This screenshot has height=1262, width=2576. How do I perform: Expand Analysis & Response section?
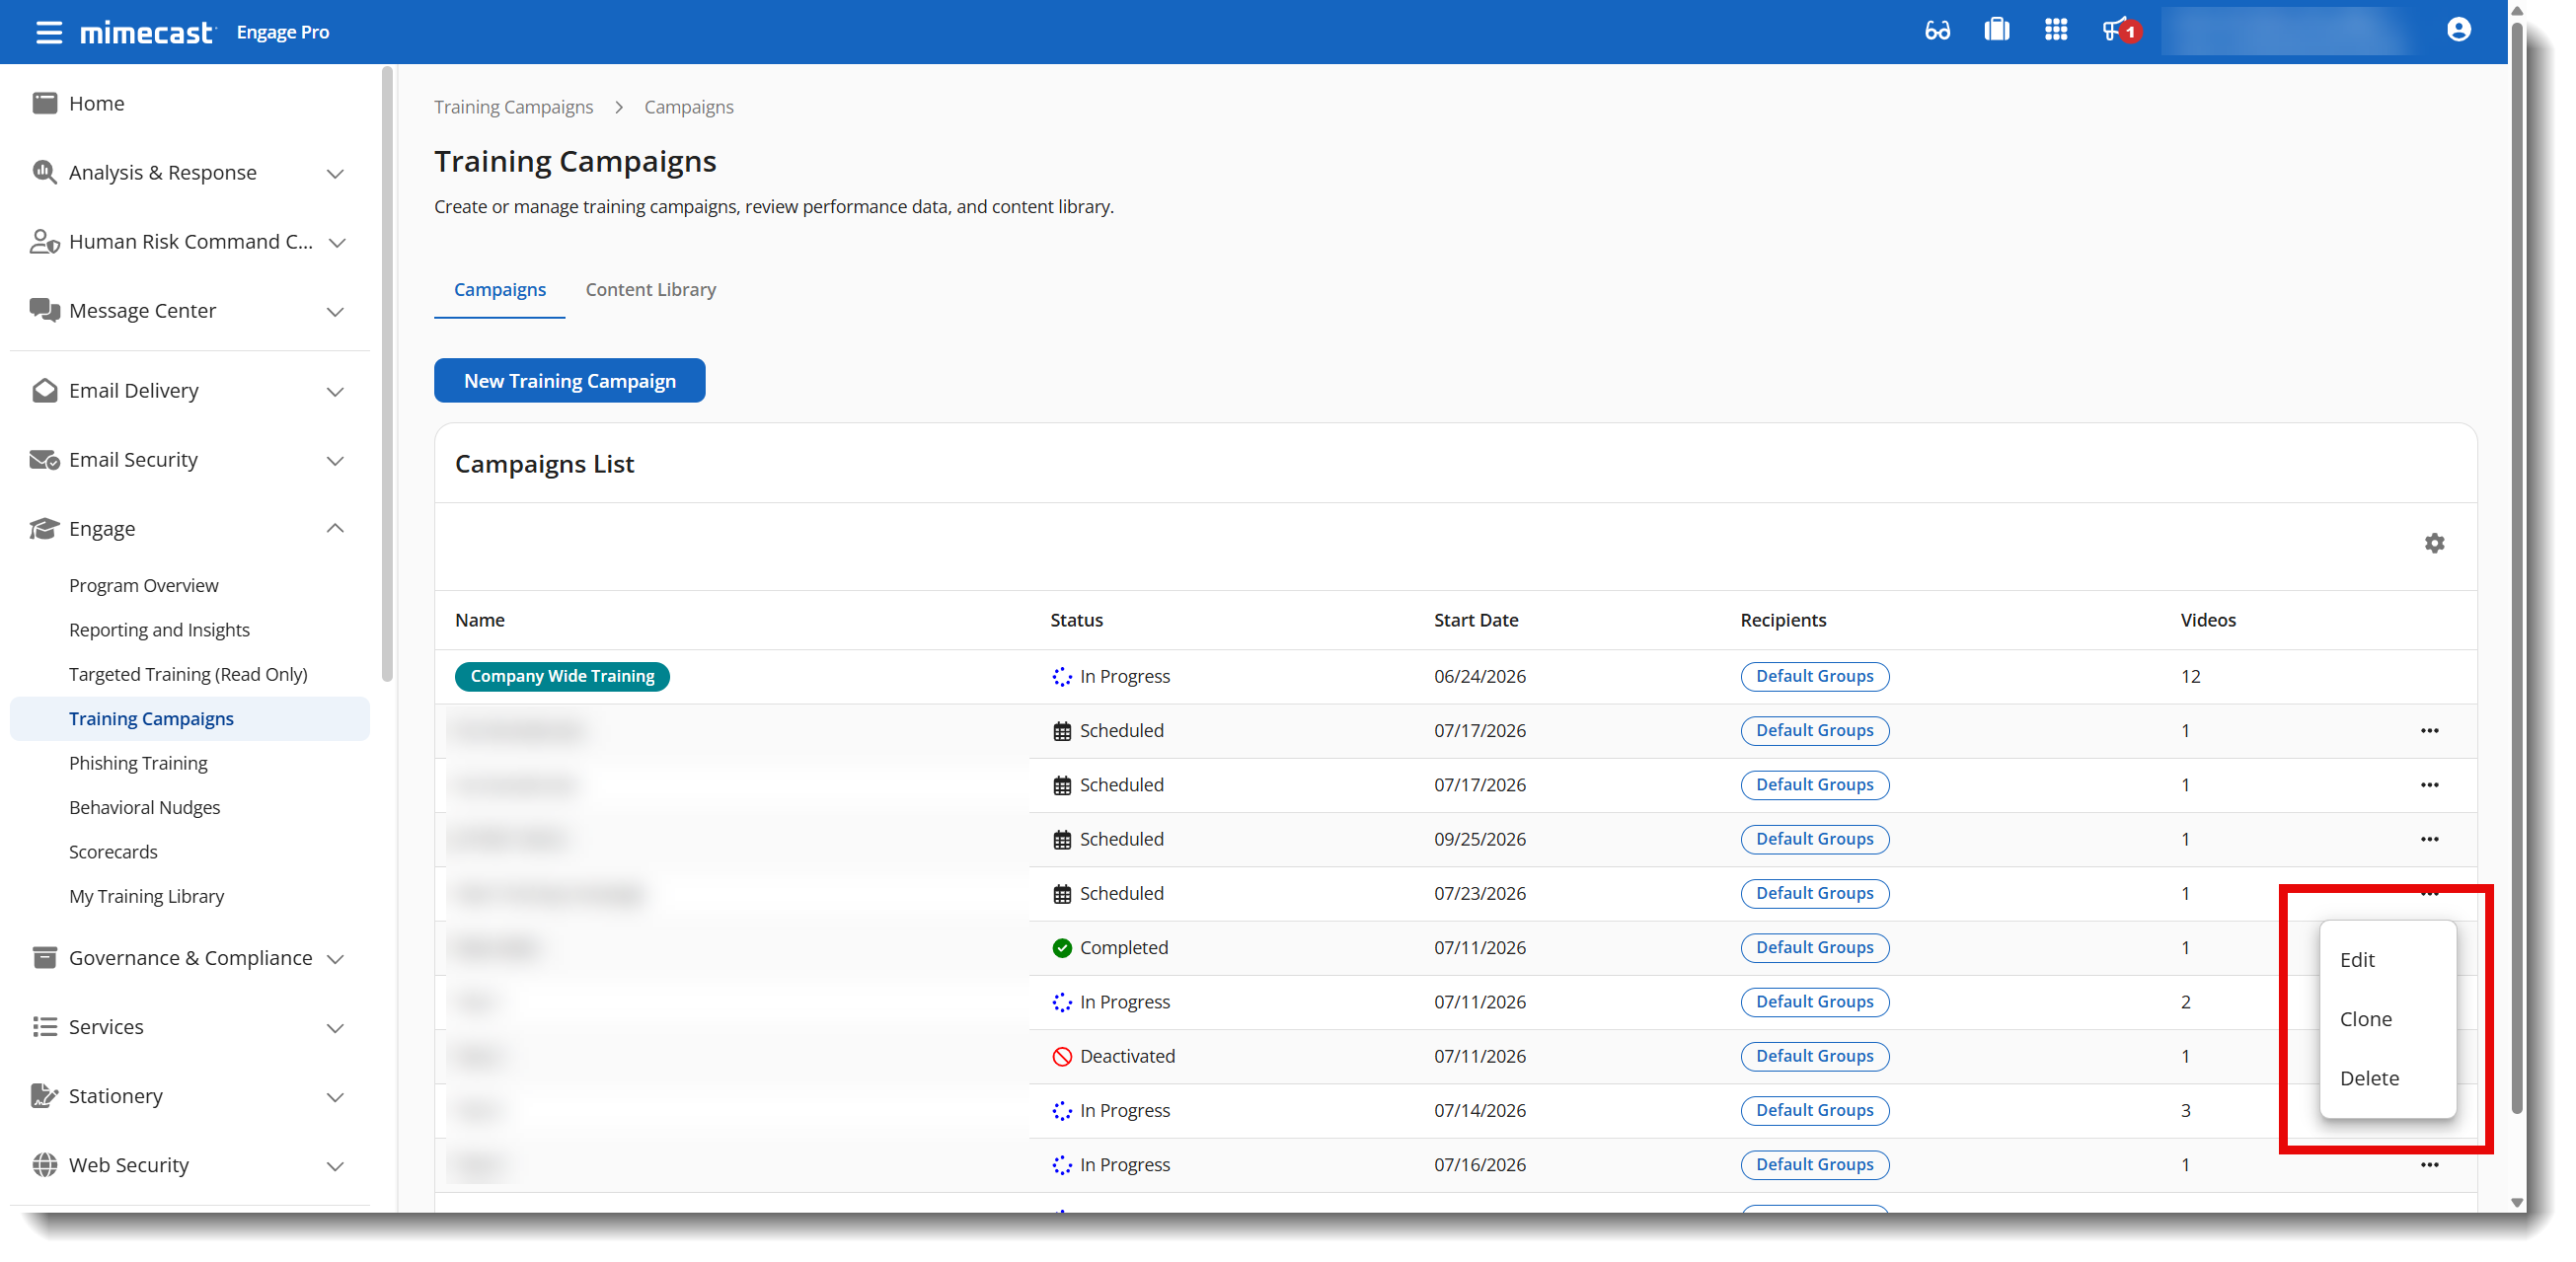(x=335, y=174)
